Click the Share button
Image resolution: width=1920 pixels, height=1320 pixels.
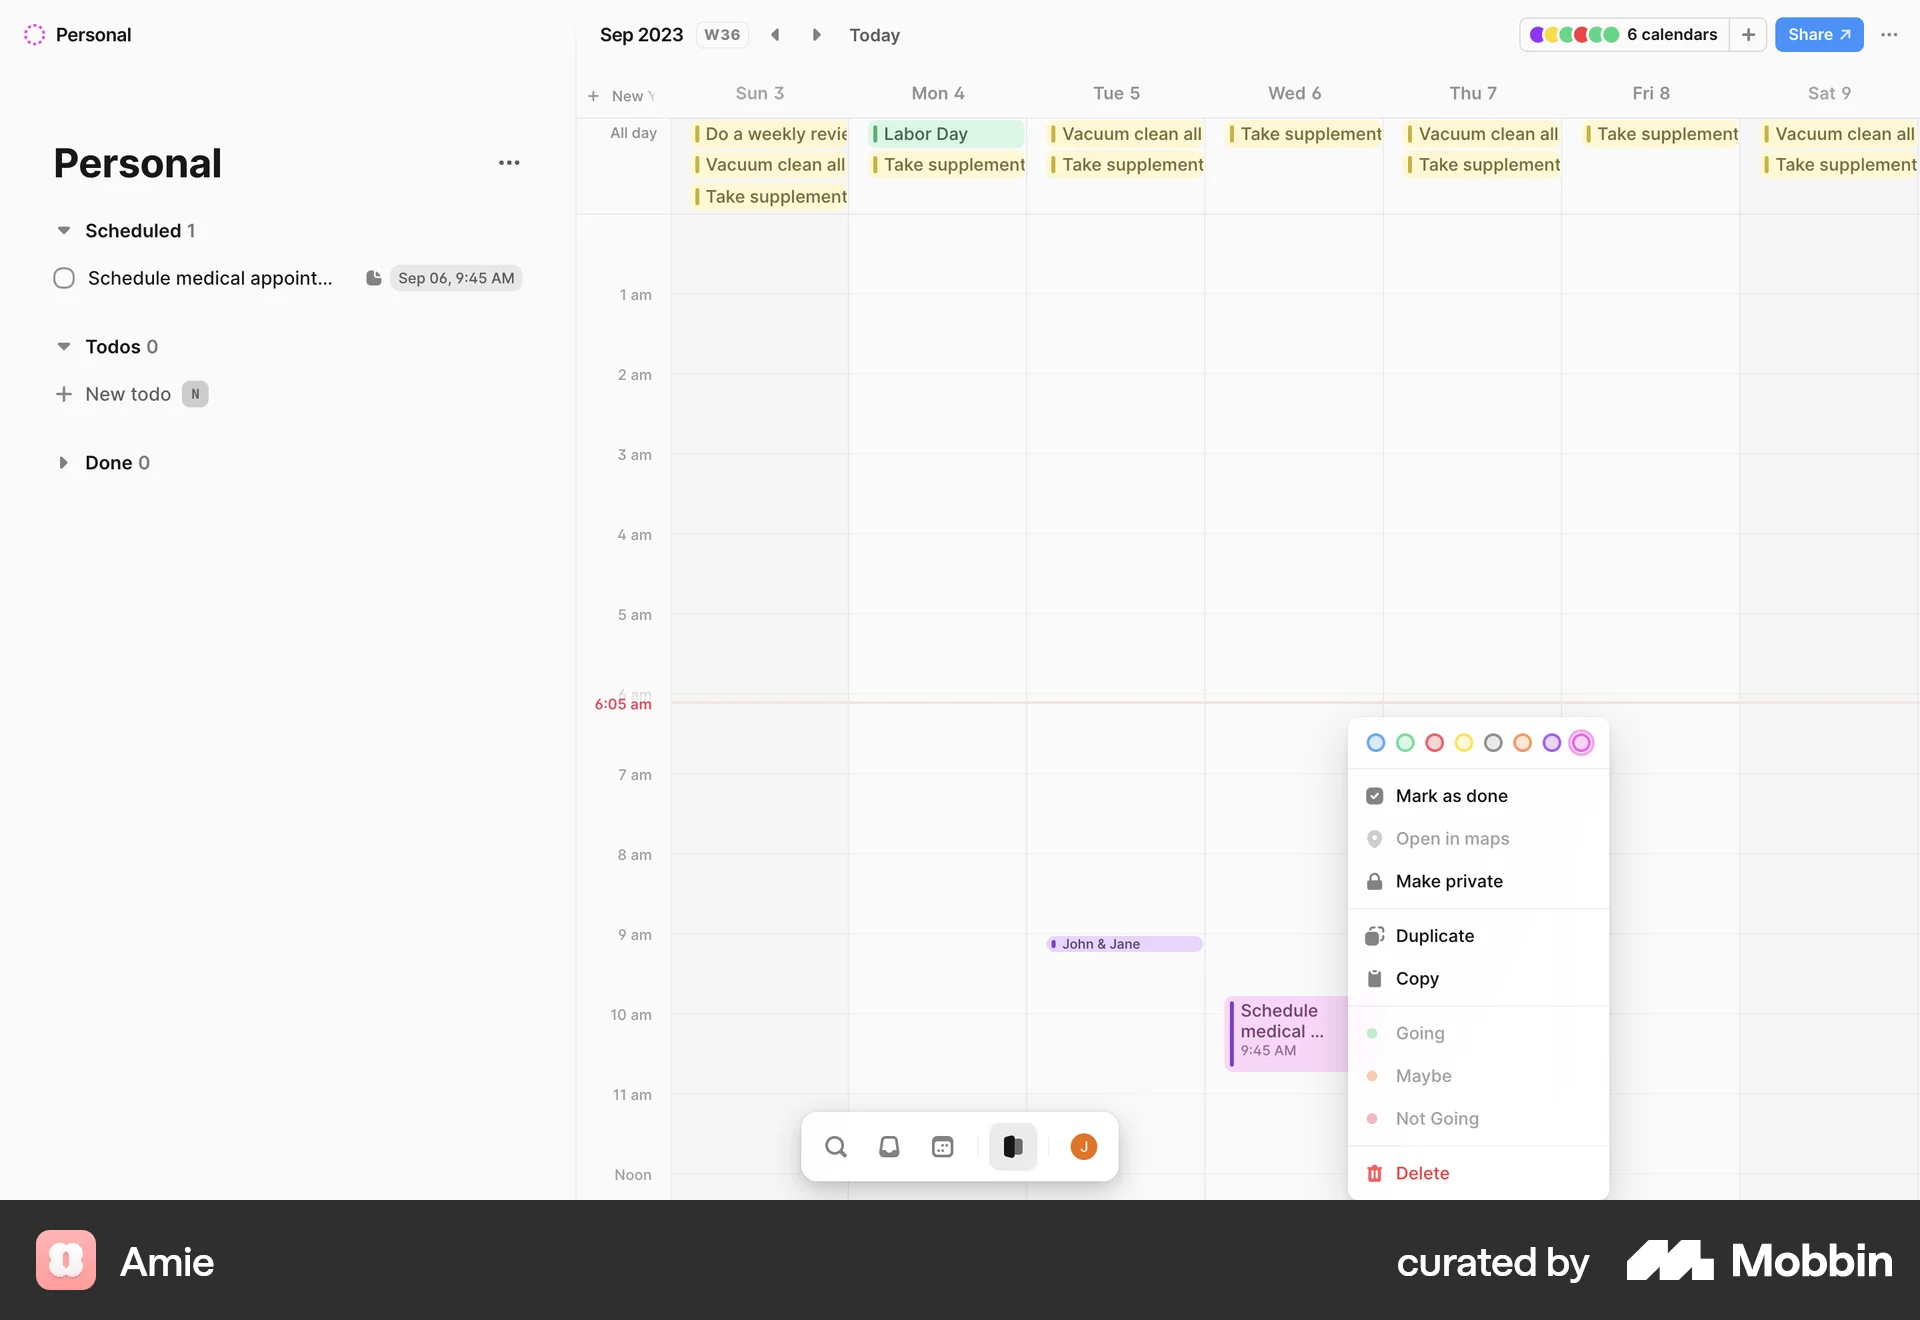pyautogui.click(x=1819, y=34)
